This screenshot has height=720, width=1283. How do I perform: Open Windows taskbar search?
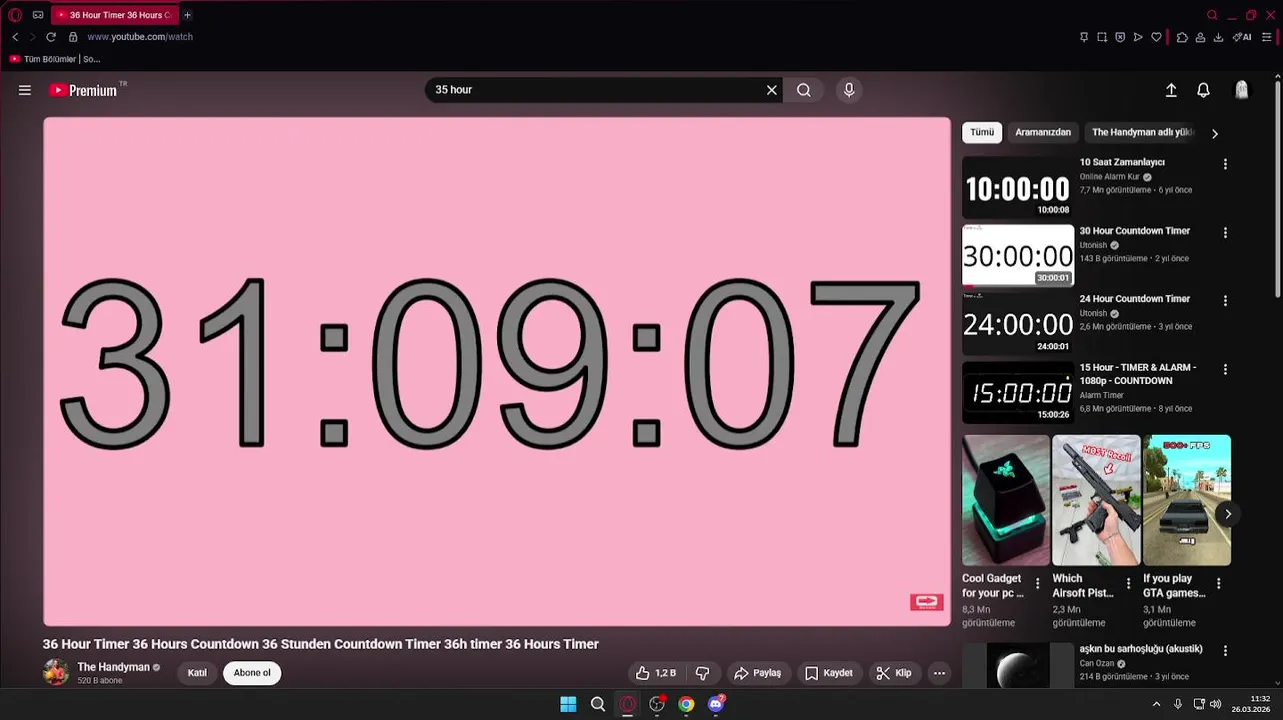point(598,704)
